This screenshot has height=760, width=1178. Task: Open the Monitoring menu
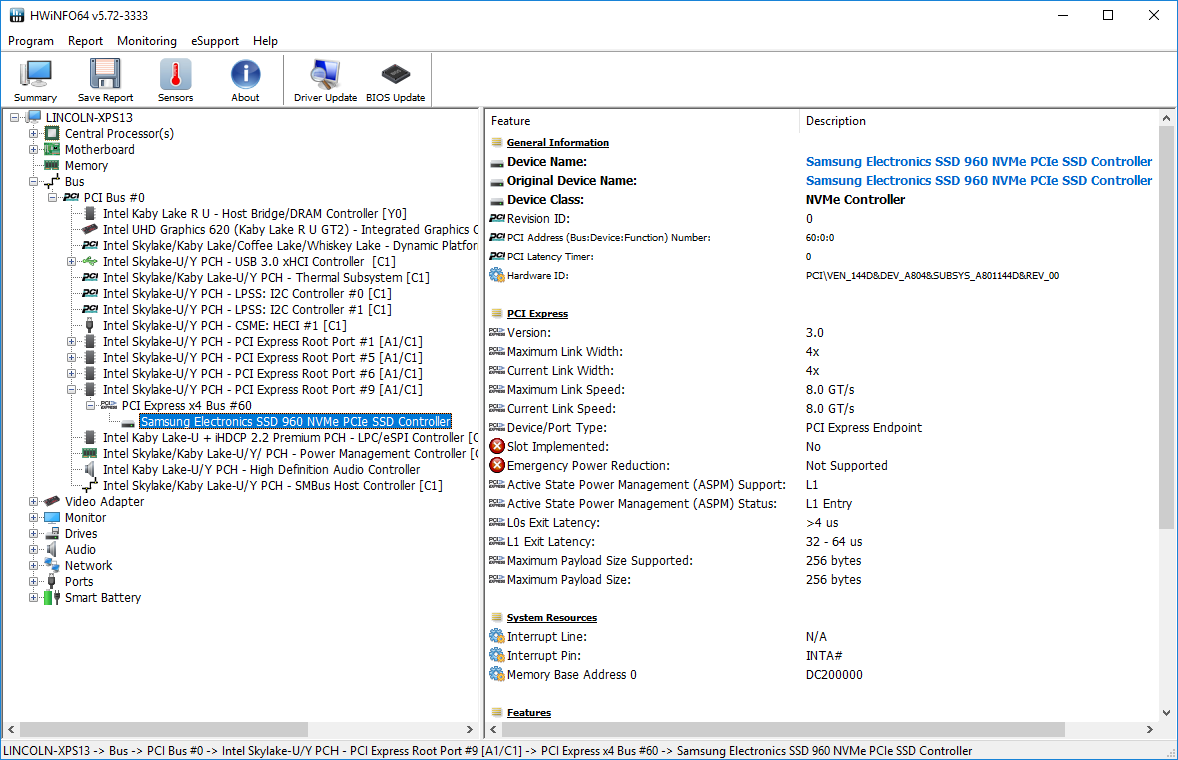pos(146,41)
